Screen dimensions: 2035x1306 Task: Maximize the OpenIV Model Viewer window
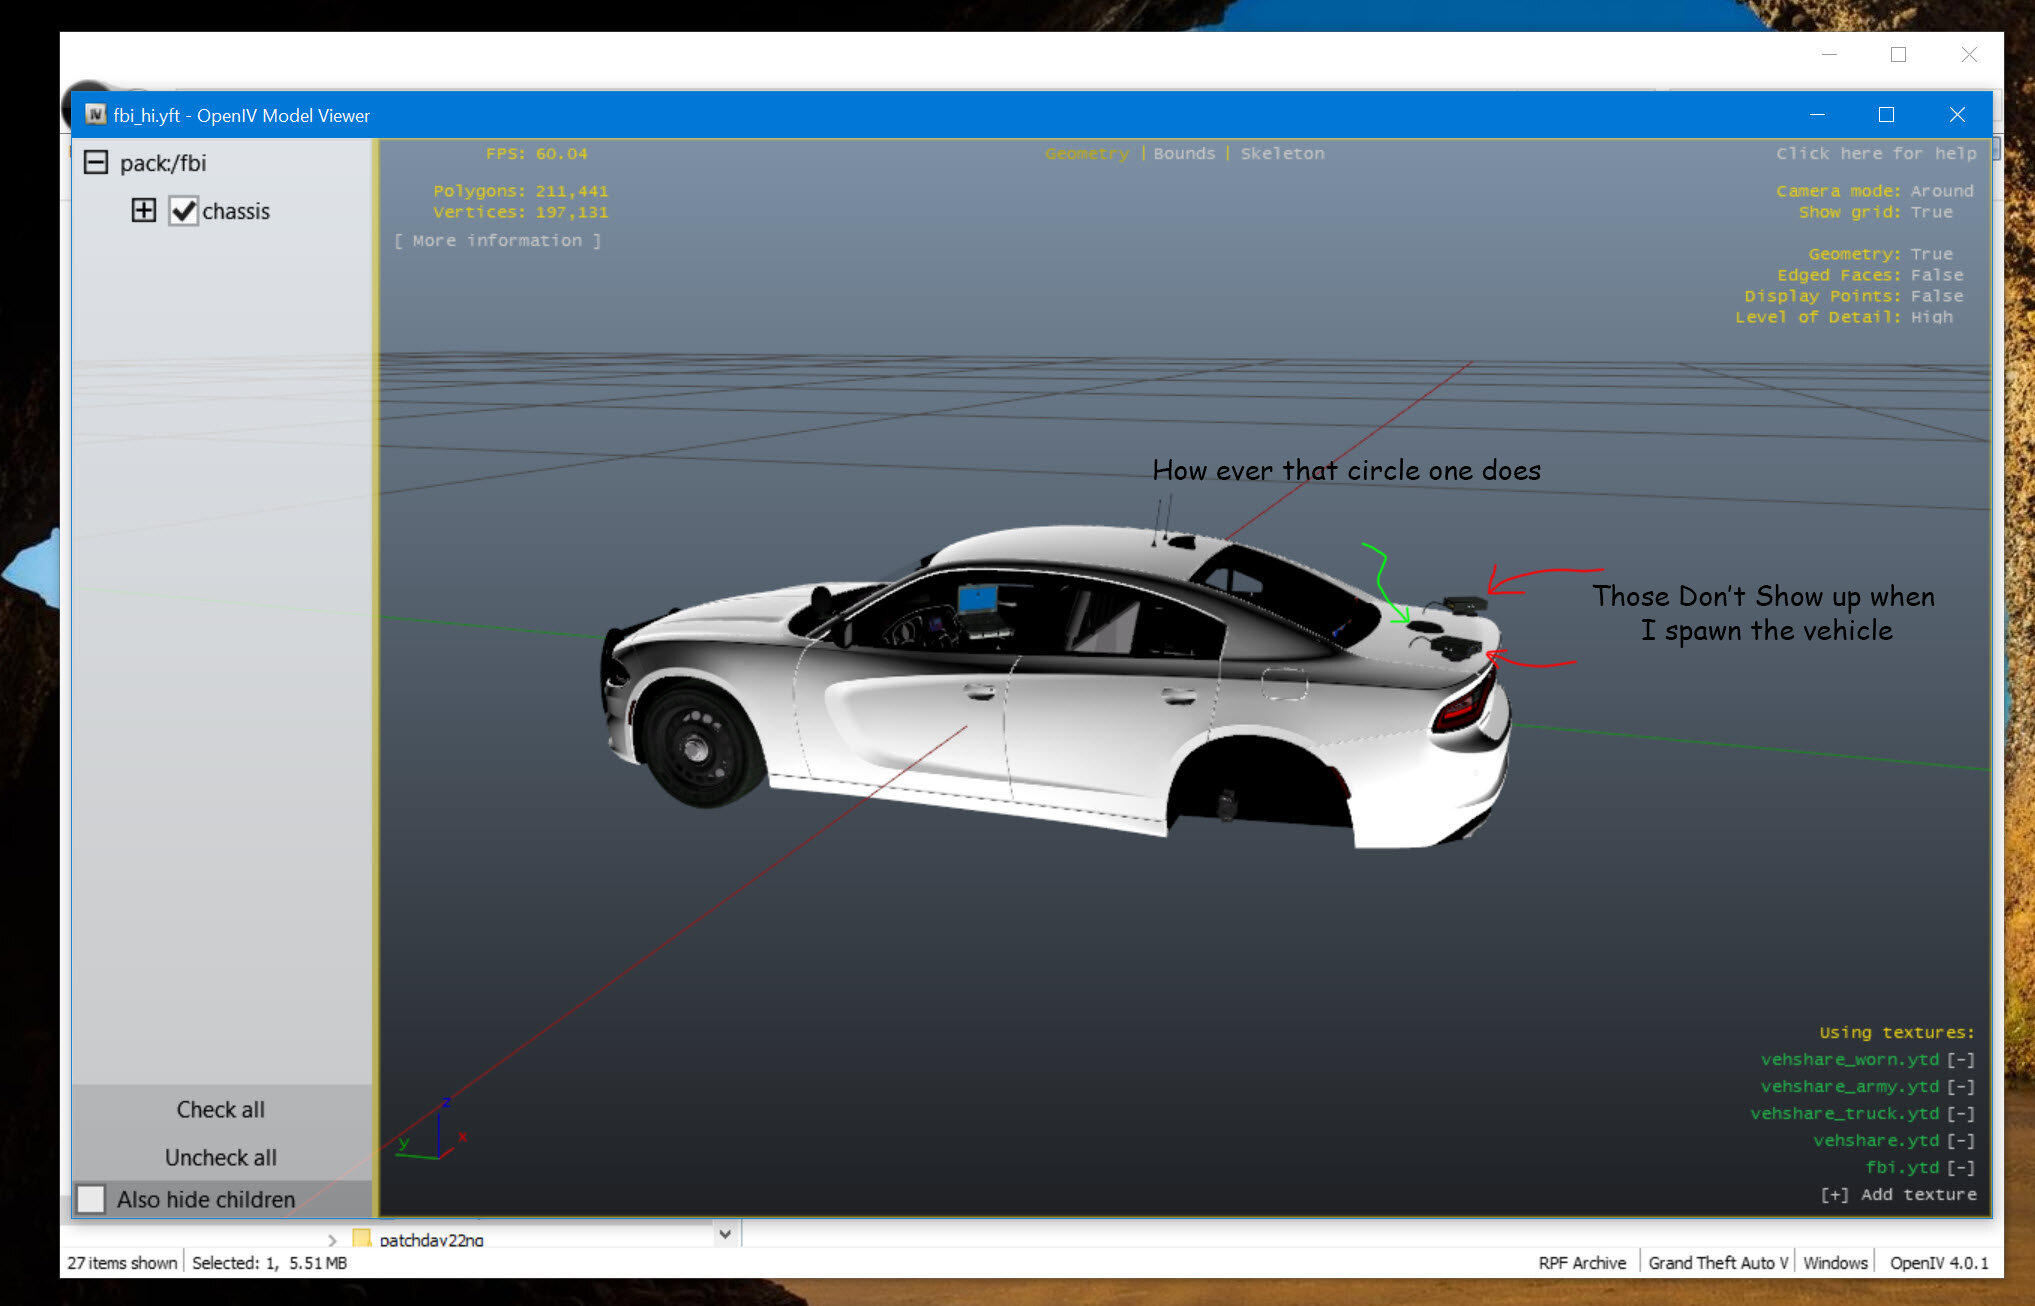[1886, 115]
